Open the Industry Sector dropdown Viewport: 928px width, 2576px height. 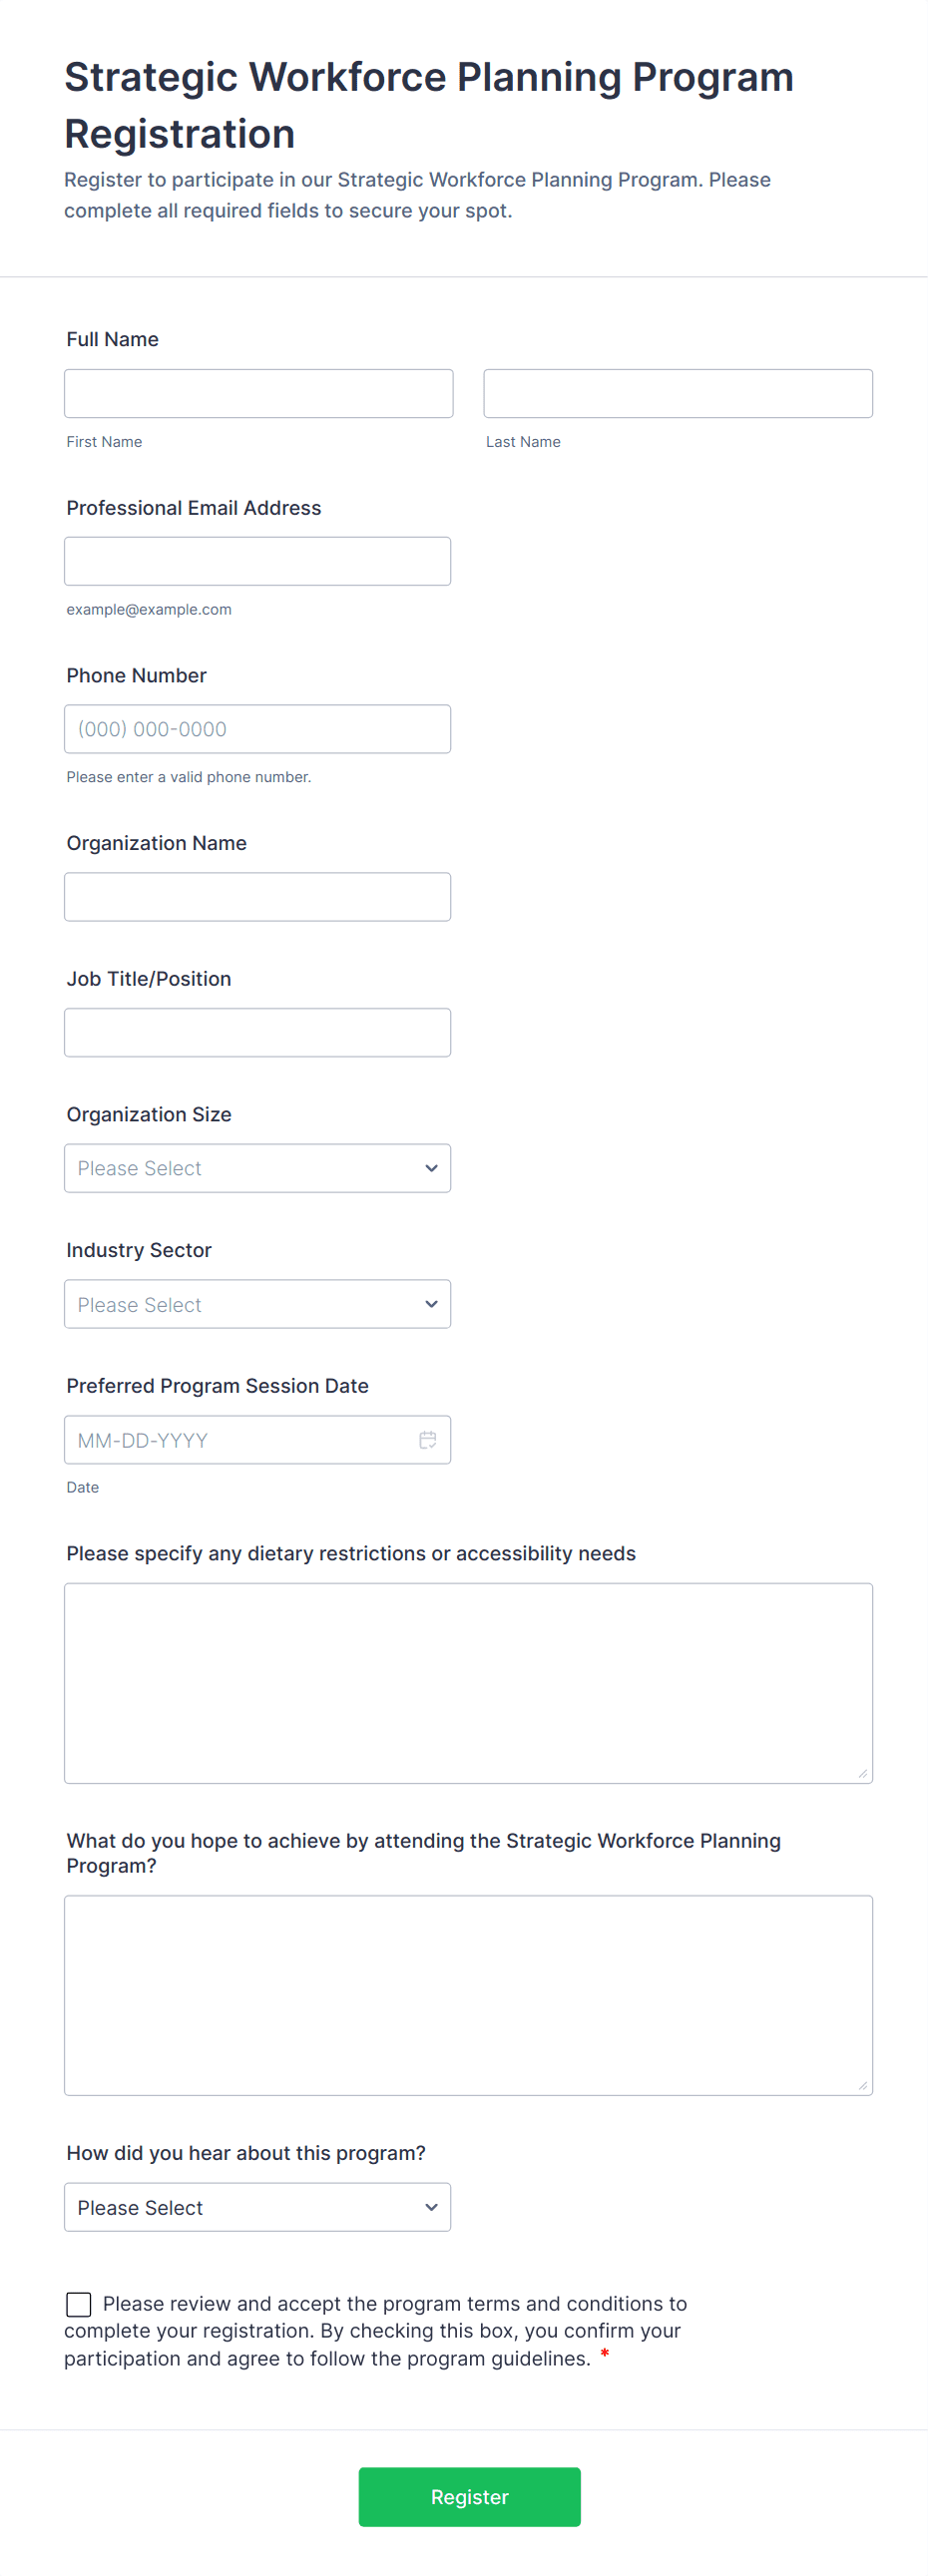(x=257, y=1304)
